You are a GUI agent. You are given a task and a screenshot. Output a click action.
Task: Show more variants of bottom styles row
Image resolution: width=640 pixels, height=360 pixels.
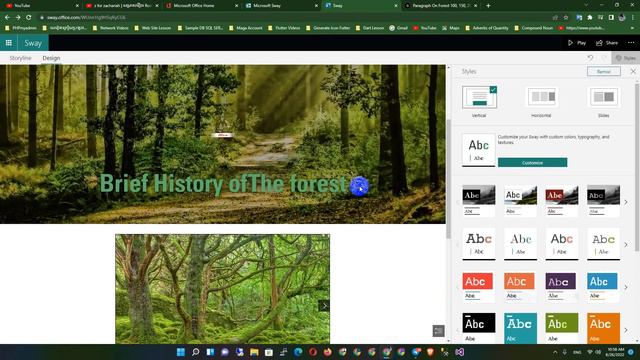[626, 330]
